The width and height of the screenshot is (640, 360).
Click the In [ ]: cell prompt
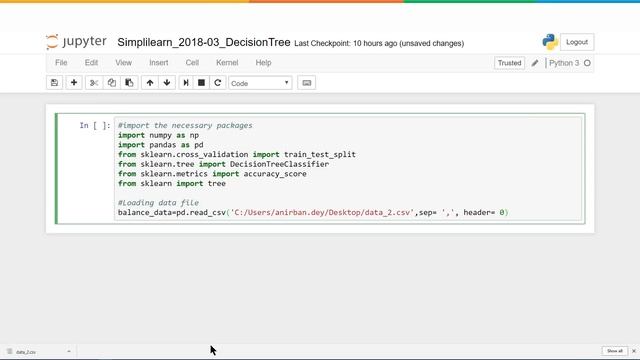[x=95, y=125]
